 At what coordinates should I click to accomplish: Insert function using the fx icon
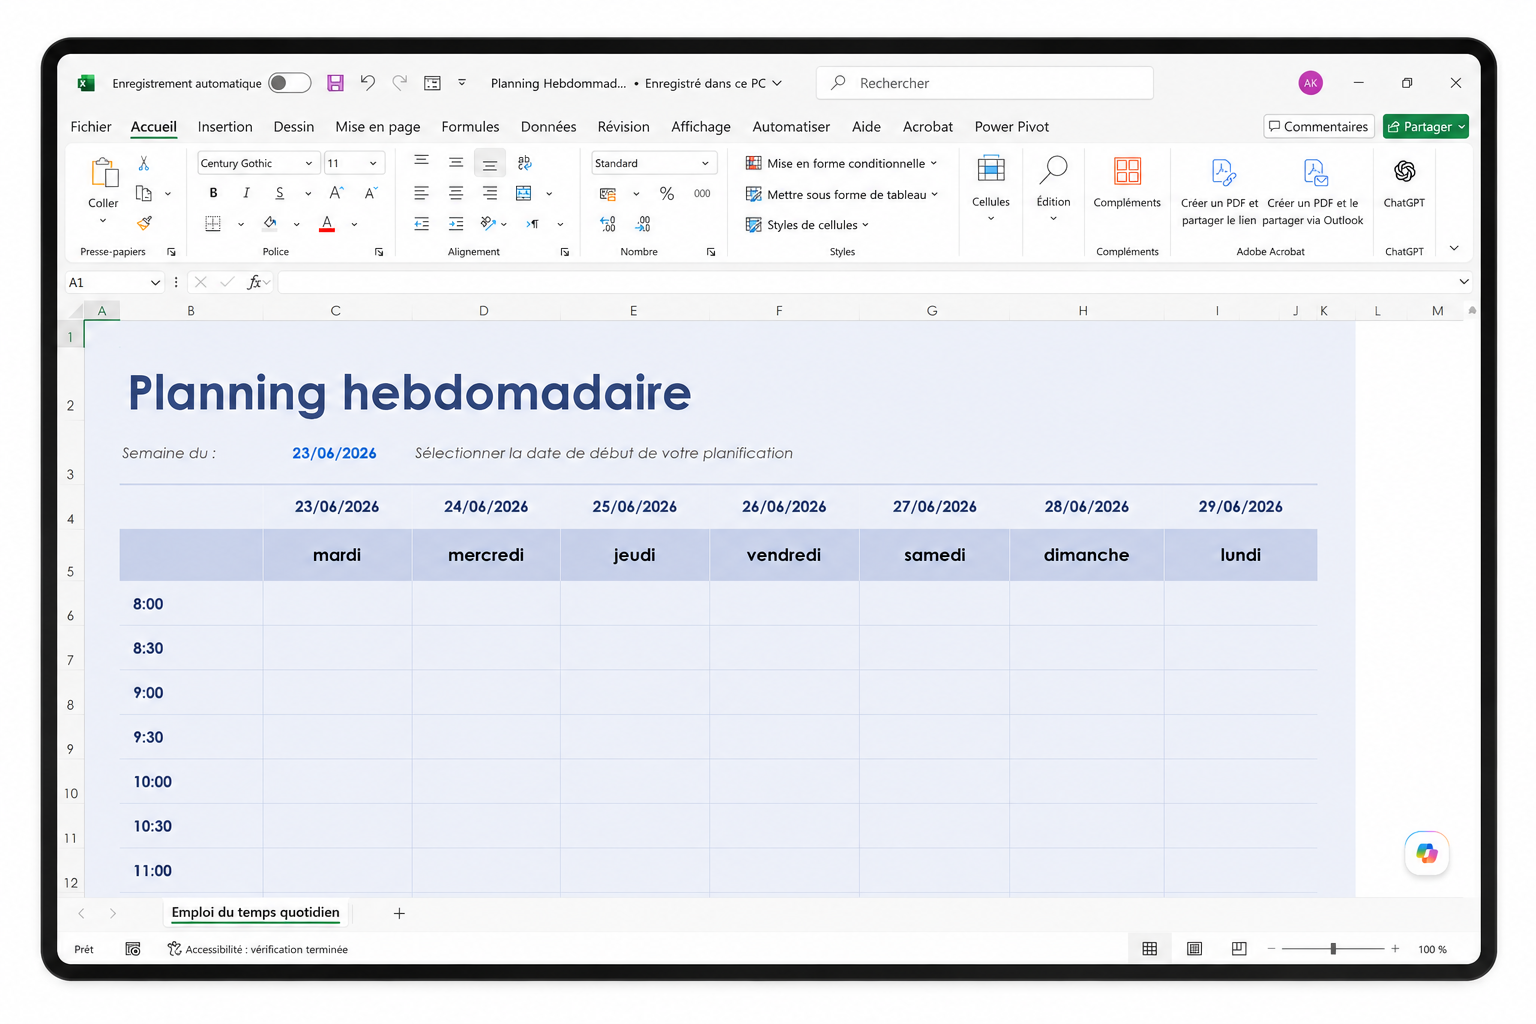255,282
